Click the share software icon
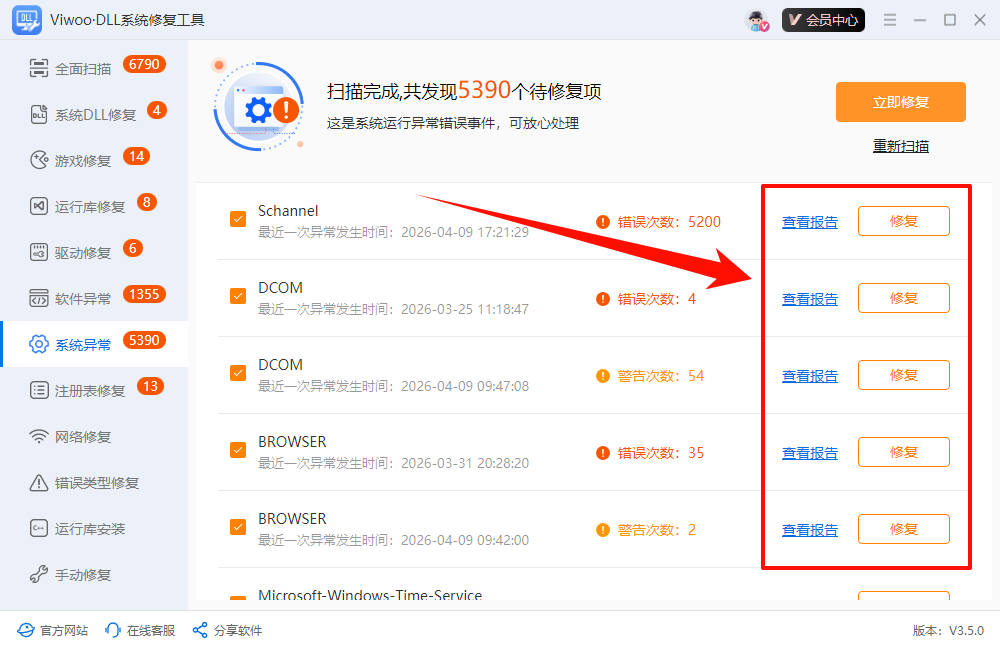Screen dimensions: 1000x650 199,630
